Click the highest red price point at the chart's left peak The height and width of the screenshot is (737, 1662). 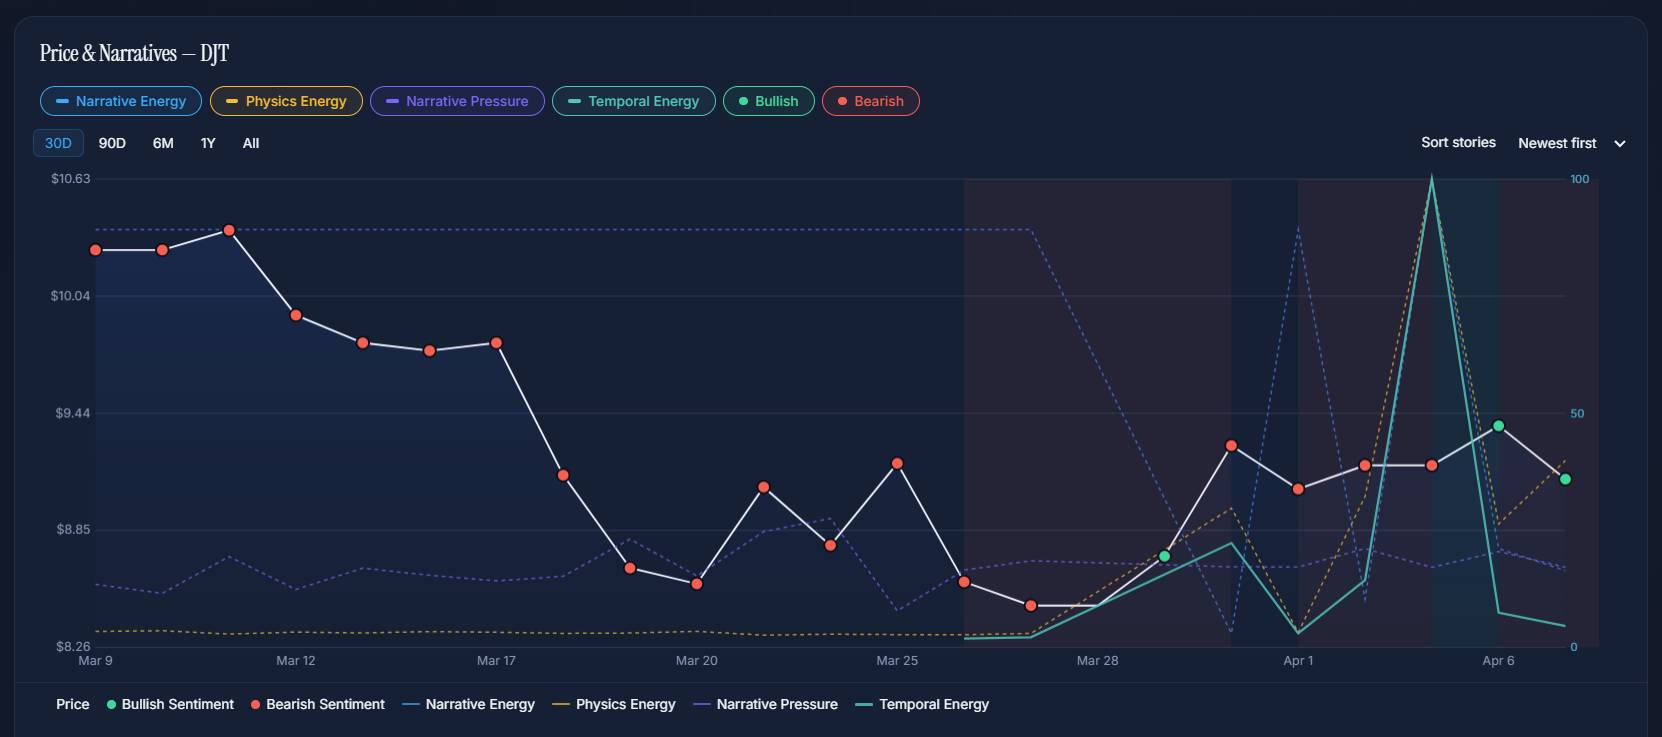229,230
